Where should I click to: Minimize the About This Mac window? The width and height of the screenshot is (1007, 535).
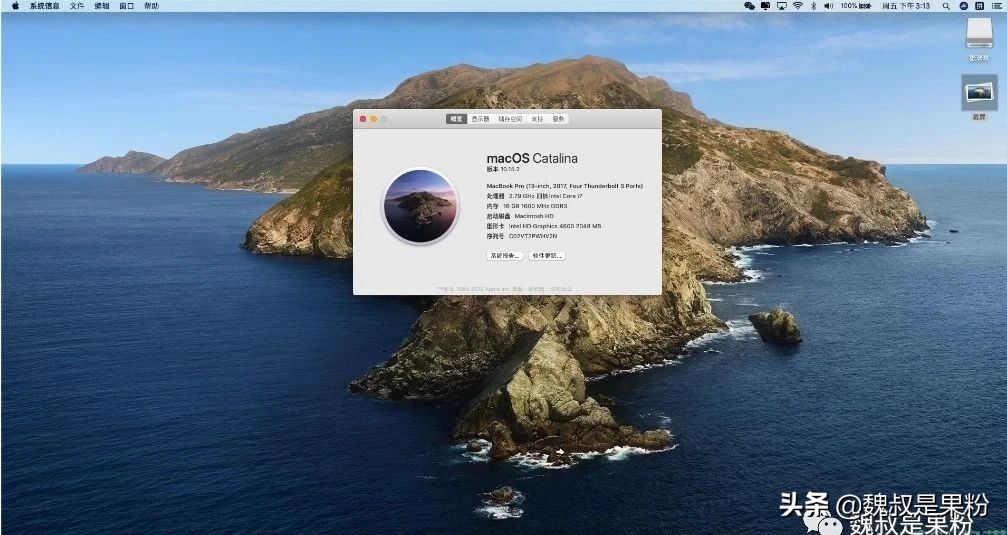coord(373,119)
